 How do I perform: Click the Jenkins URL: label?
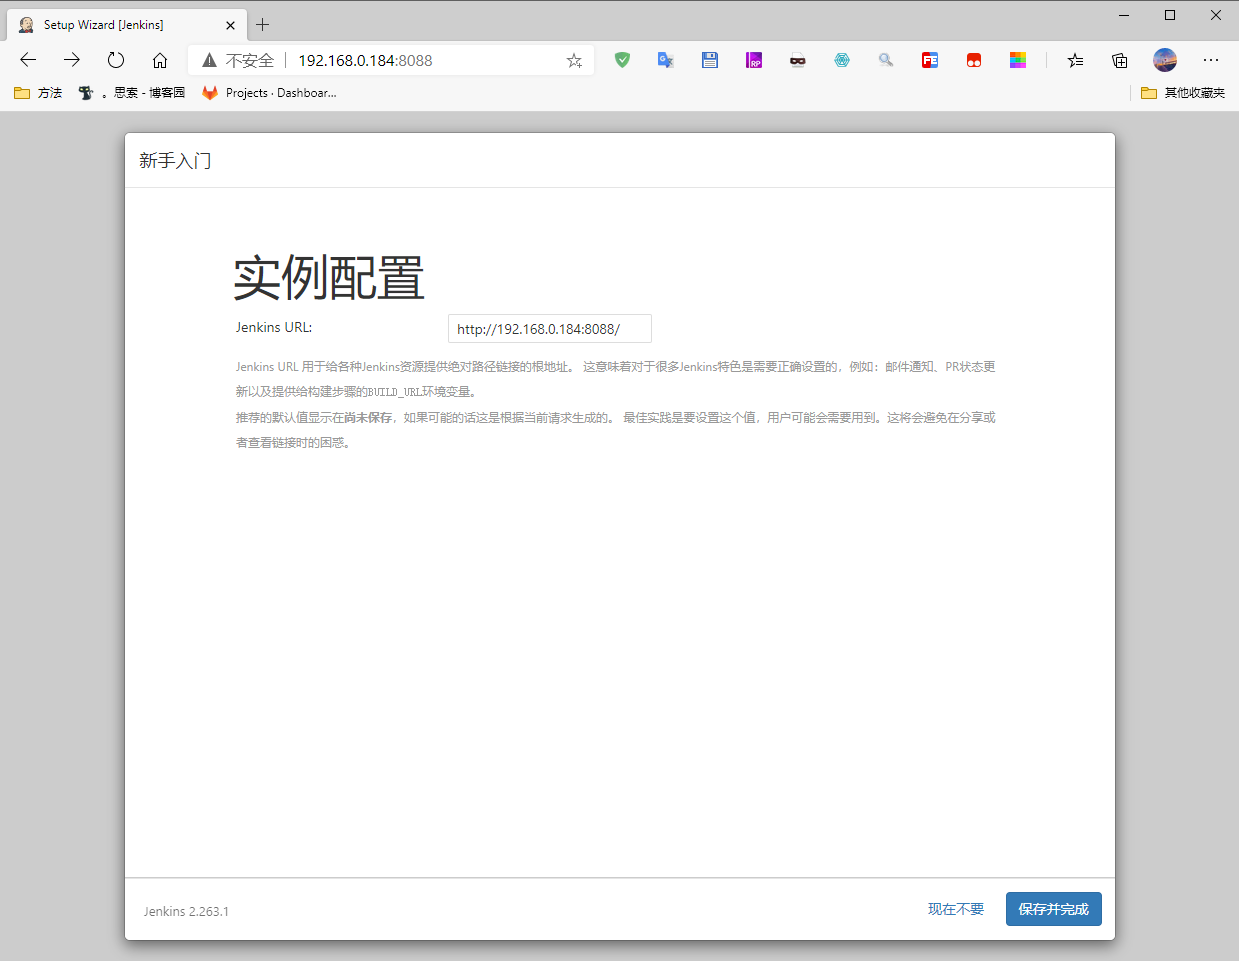(274, 327)
